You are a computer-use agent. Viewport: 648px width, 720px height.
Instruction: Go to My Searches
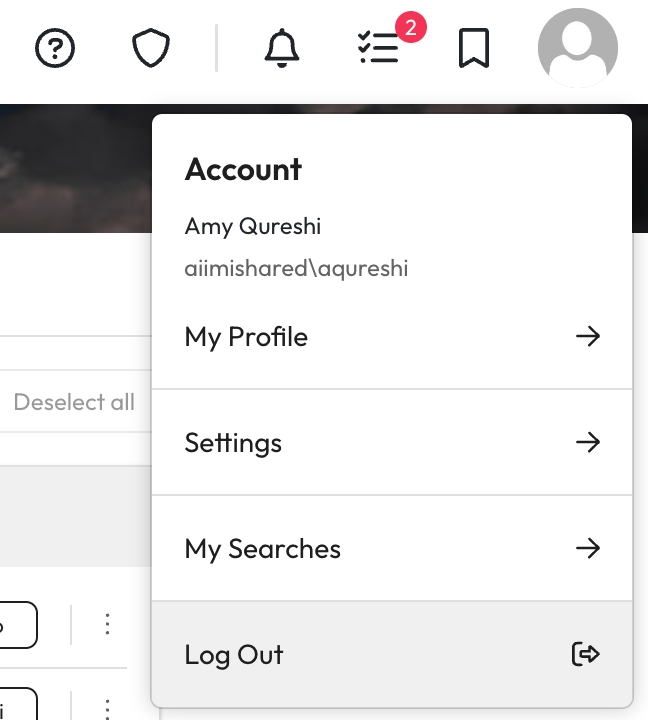[262, 548]
